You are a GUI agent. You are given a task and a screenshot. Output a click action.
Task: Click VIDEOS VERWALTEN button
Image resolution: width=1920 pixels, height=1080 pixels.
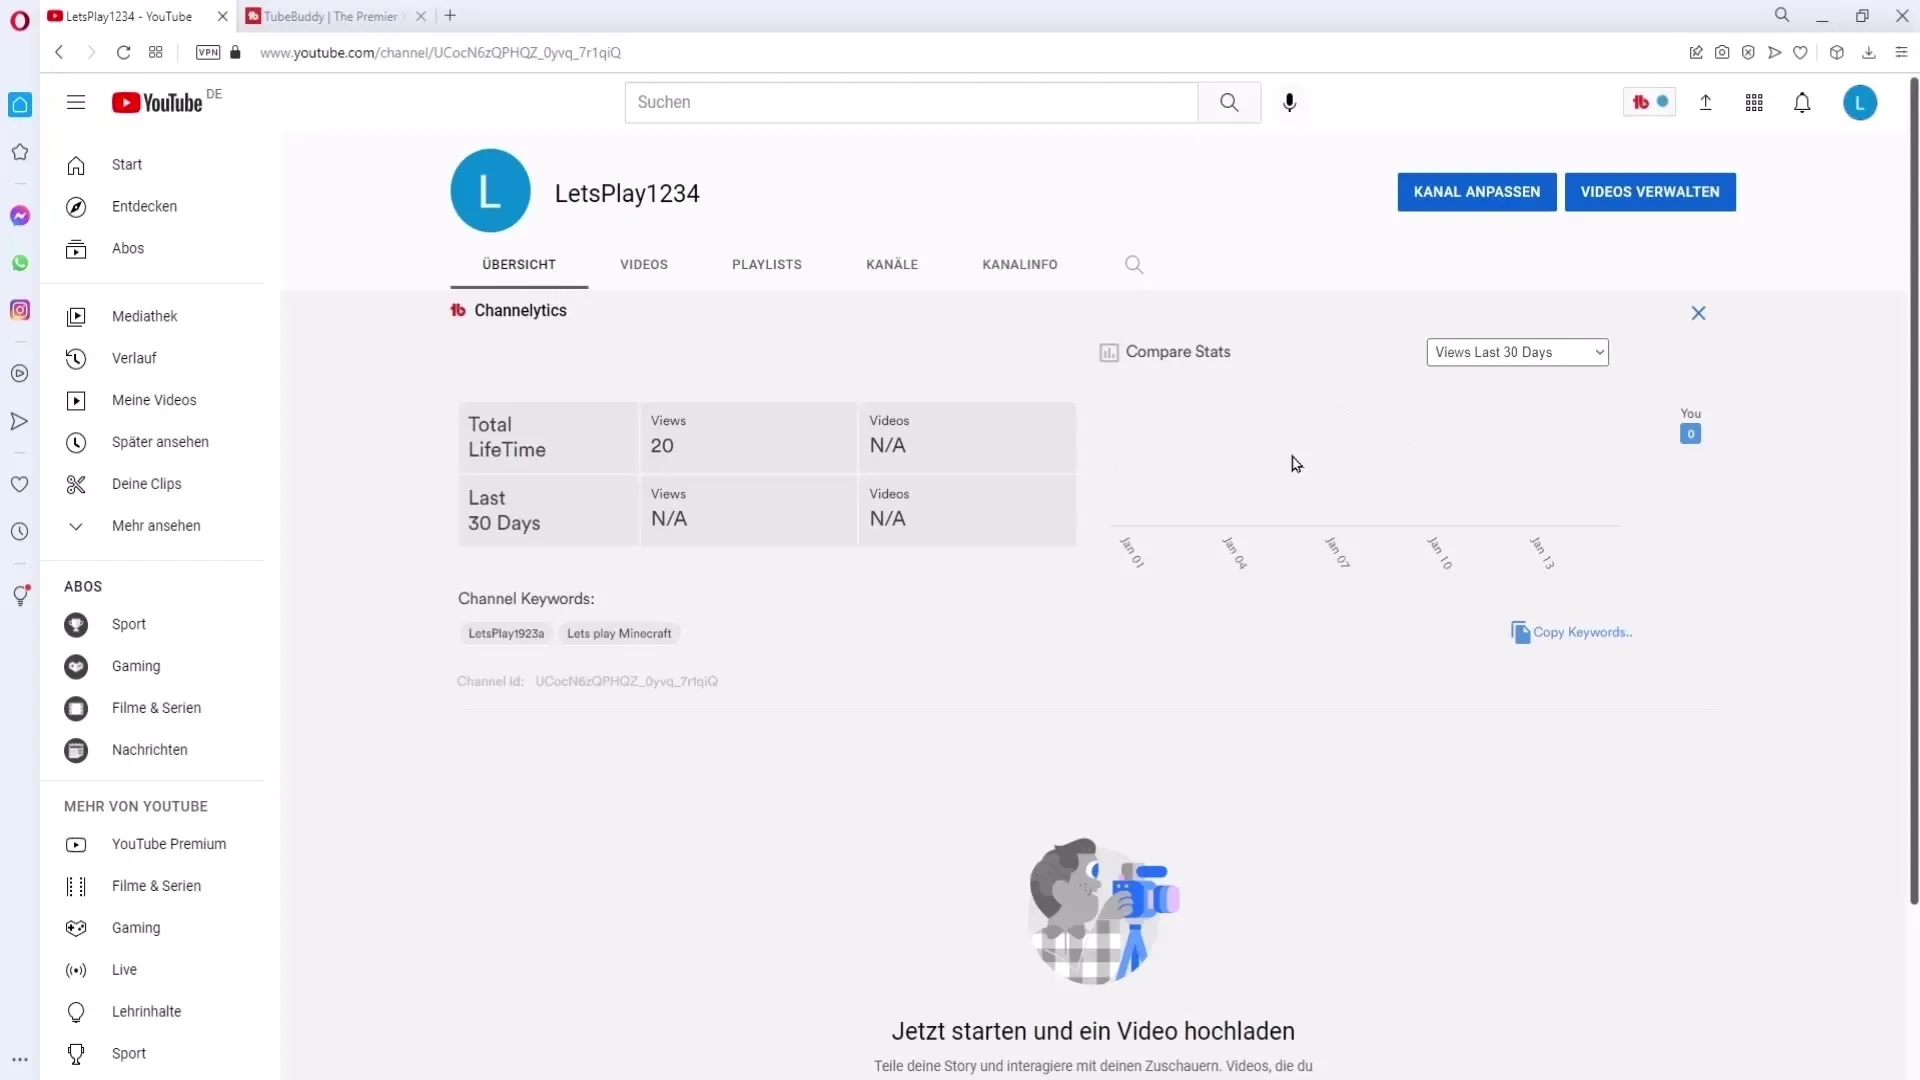(x=1652, y=191)
